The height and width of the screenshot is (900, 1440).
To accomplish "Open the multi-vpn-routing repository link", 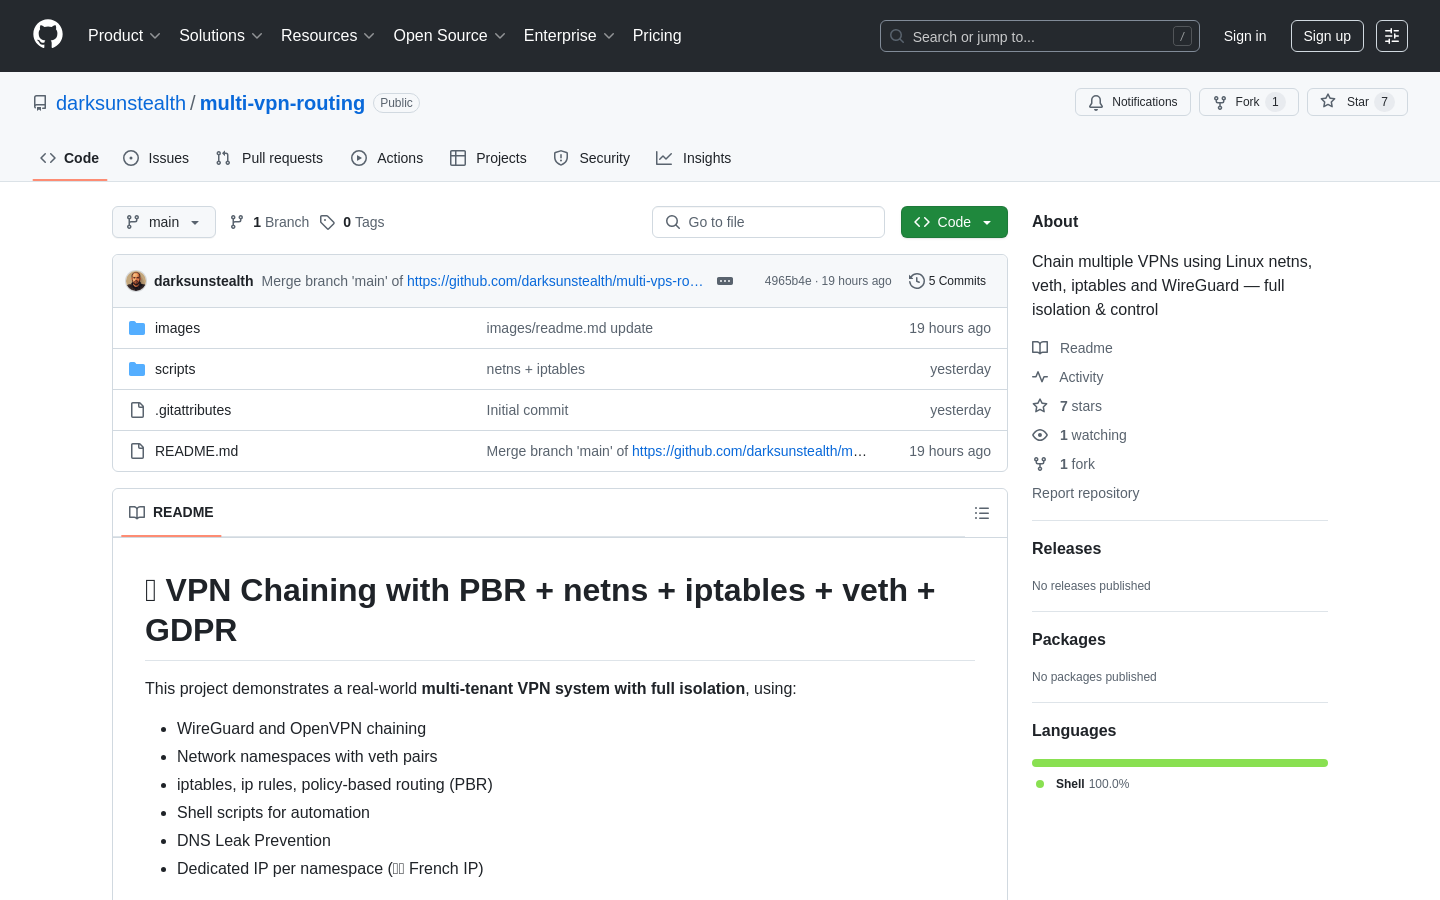I will pyautogui.click(x=282, y=103).
